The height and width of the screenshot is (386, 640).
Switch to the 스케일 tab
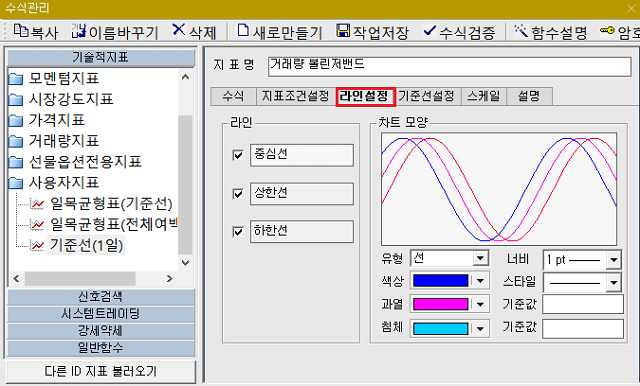pos(484,96)
